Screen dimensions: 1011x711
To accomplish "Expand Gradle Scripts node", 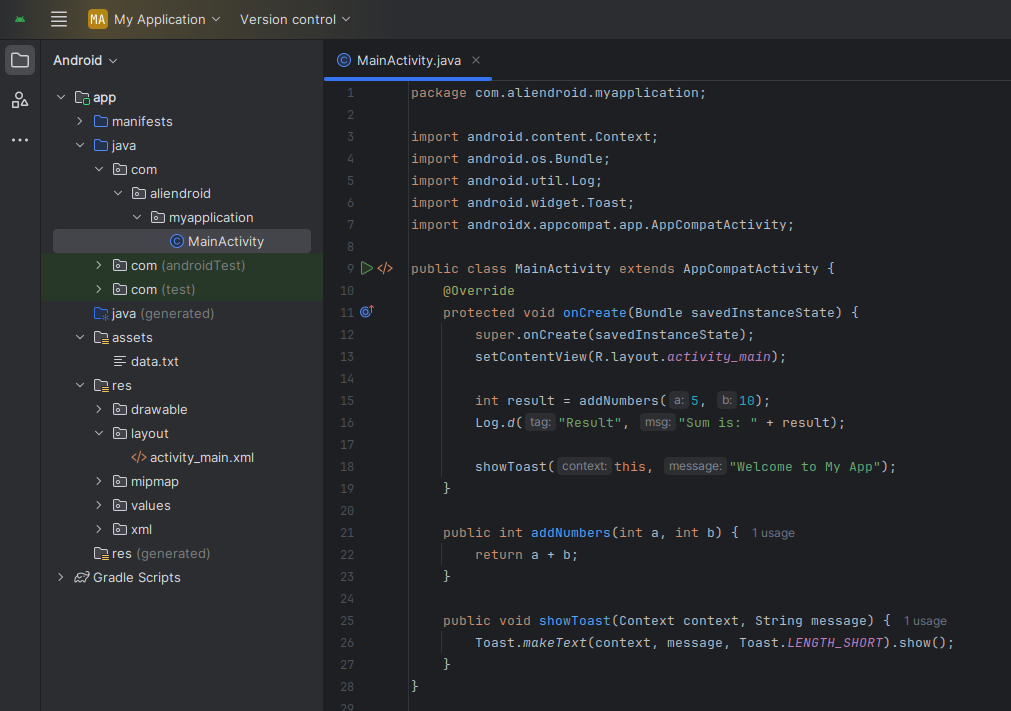I will coord(61,578).
